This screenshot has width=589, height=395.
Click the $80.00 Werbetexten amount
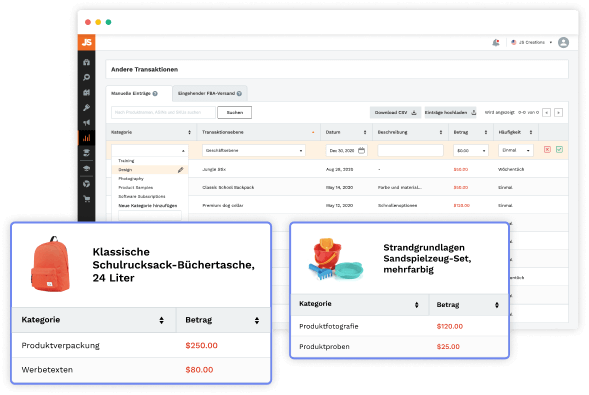tap(199, 370)
